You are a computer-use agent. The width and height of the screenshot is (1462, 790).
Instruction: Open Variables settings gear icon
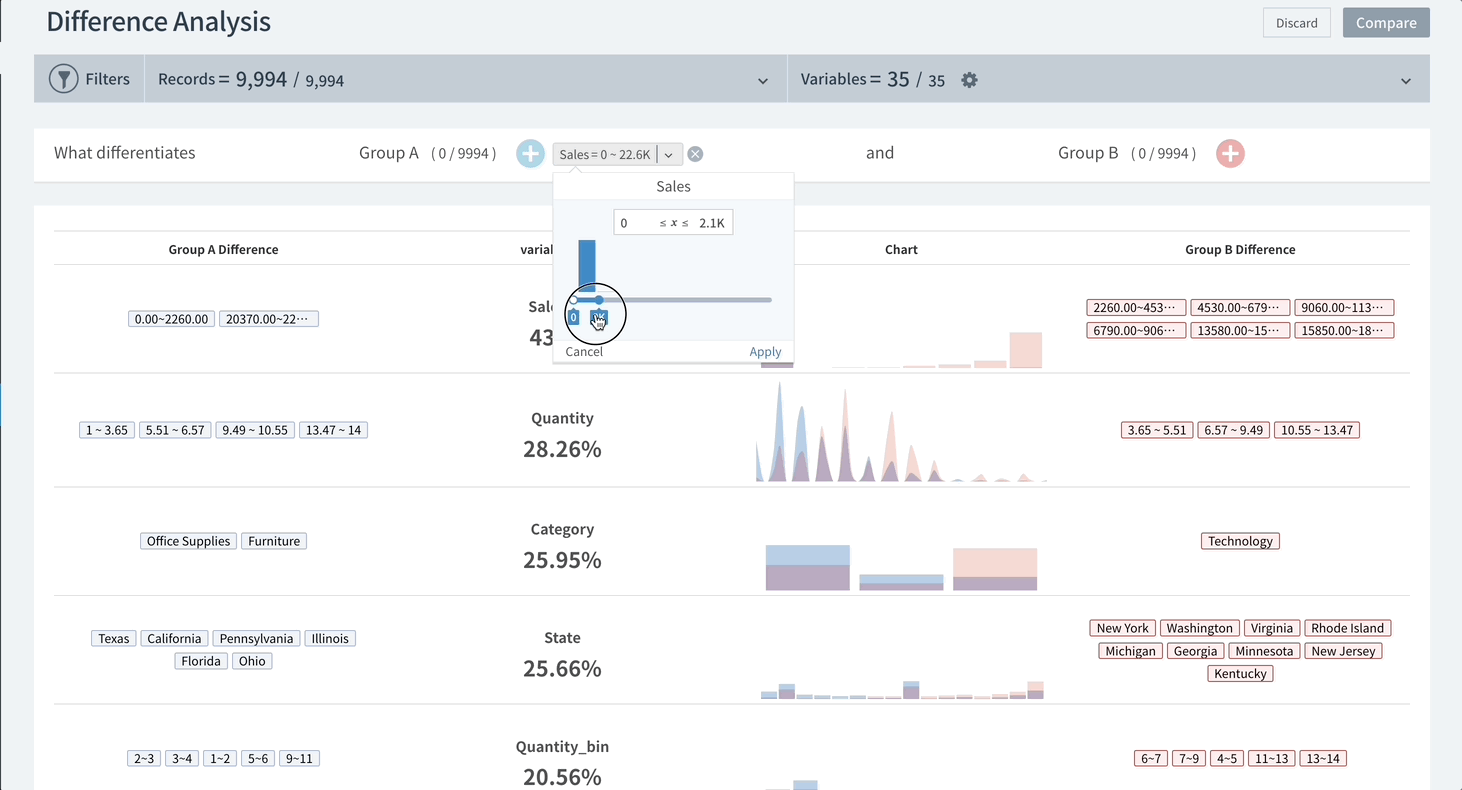point(969,80)
